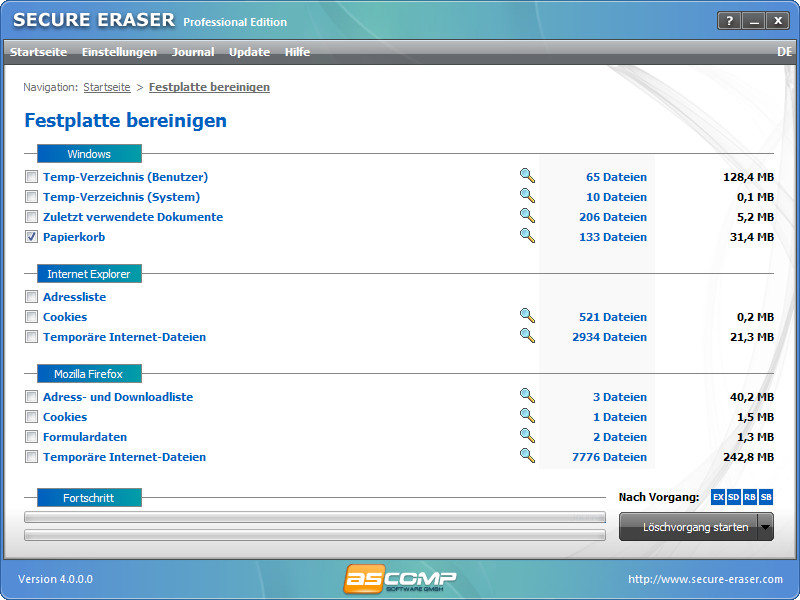Open magnifier next to Papierkorb
This screenshot has height=600, width=800.
pos(528,236)
